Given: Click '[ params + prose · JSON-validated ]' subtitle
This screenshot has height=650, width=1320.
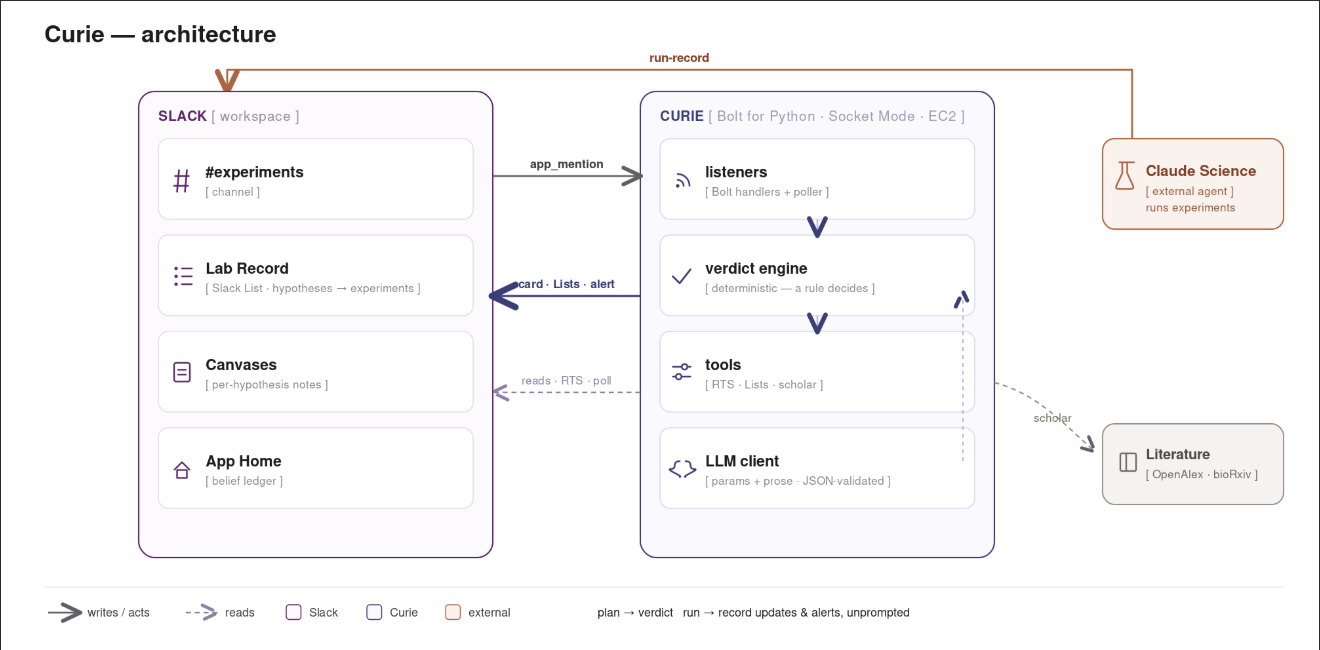Looking at the screenshot, I should click(x=798, y=481).
